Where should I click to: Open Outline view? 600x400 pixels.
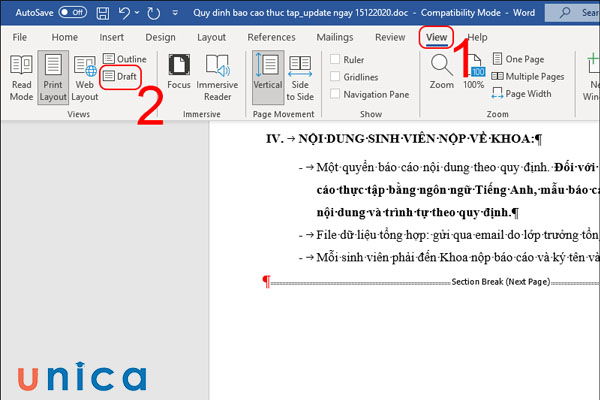[x=124, y=59]
